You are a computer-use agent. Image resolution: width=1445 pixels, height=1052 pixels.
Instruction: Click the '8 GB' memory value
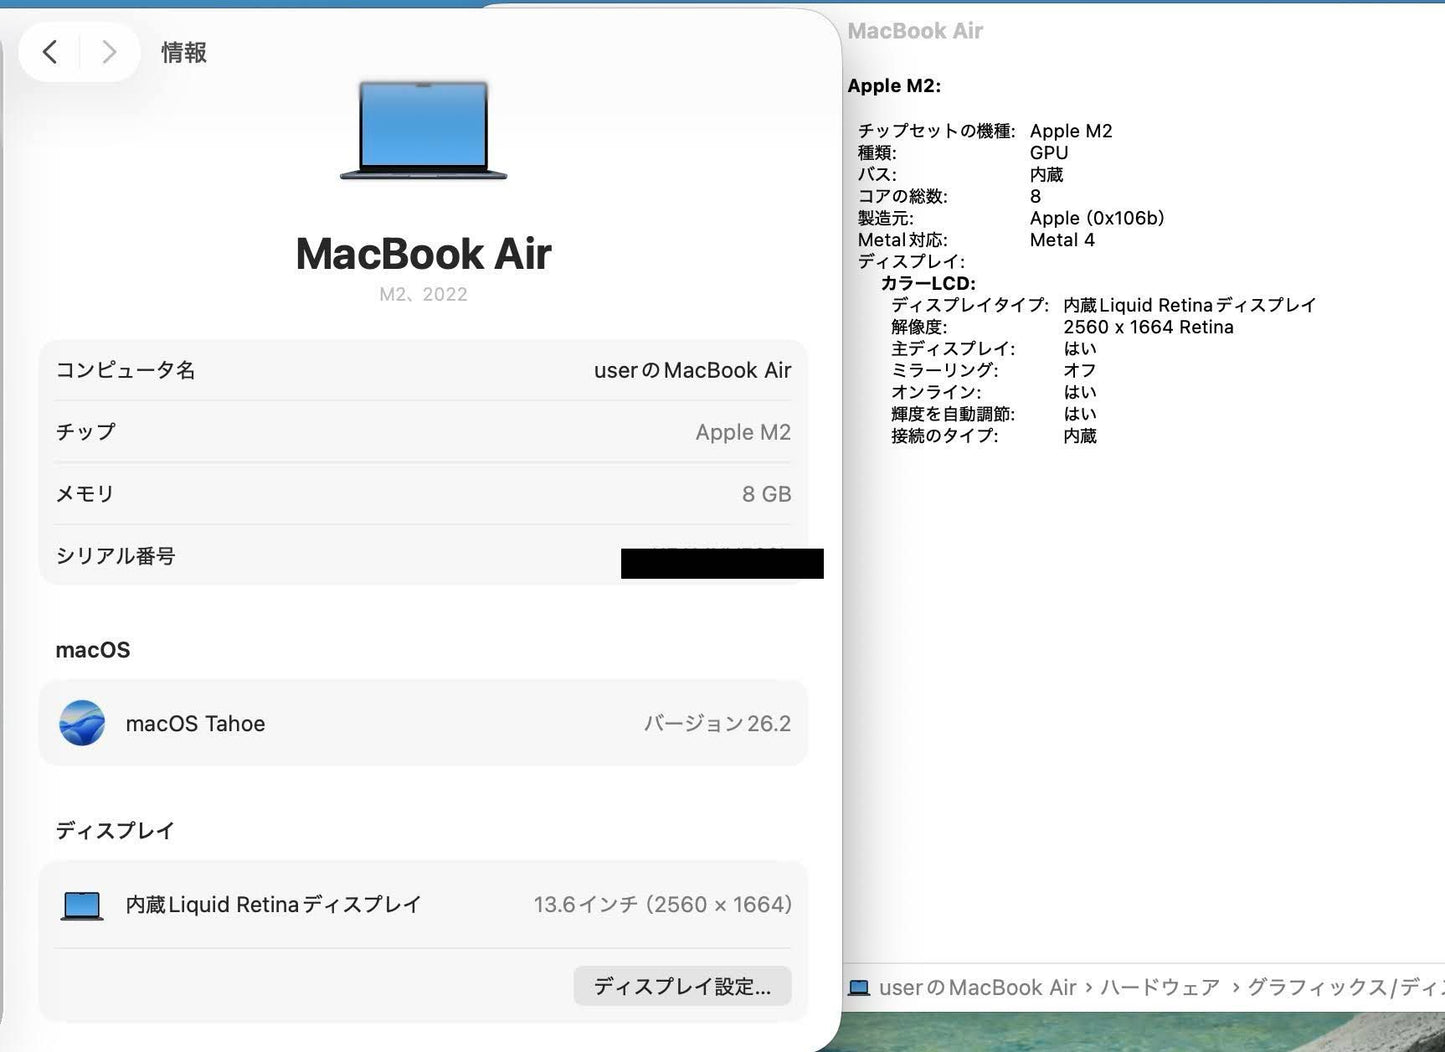[x=766, y=494]
